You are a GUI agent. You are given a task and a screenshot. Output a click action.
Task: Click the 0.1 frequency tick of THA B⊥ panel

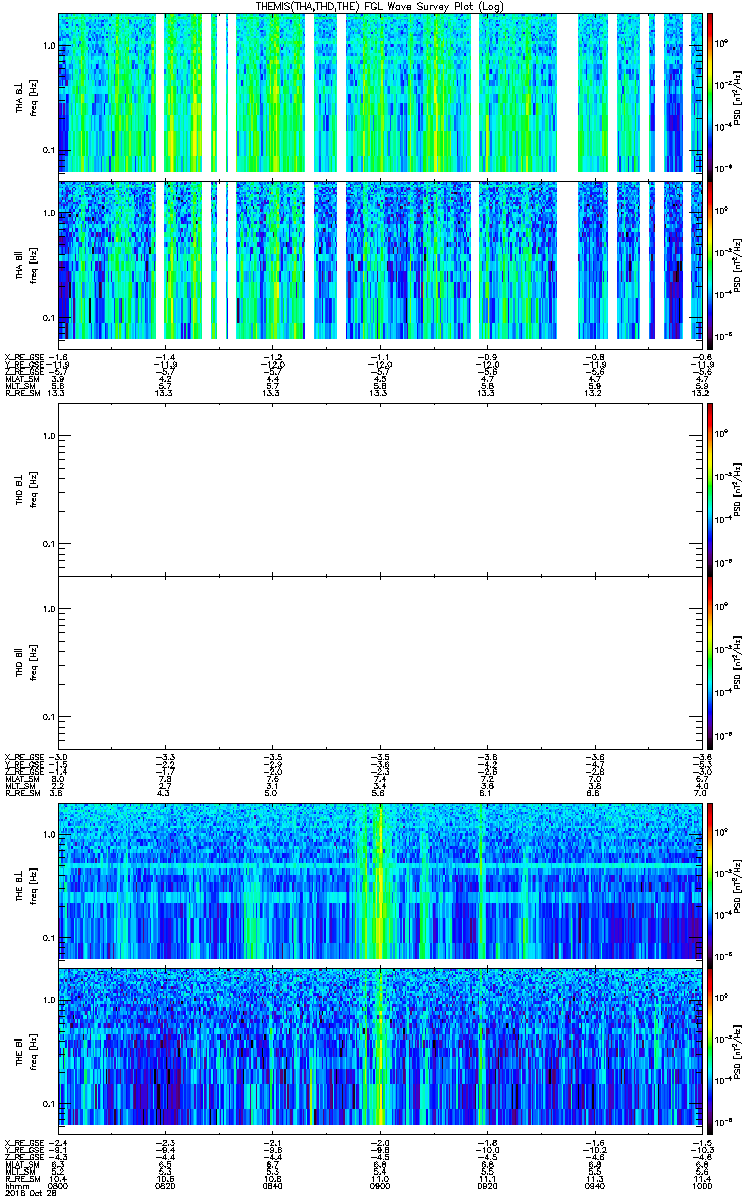click(x=48, y=151)
